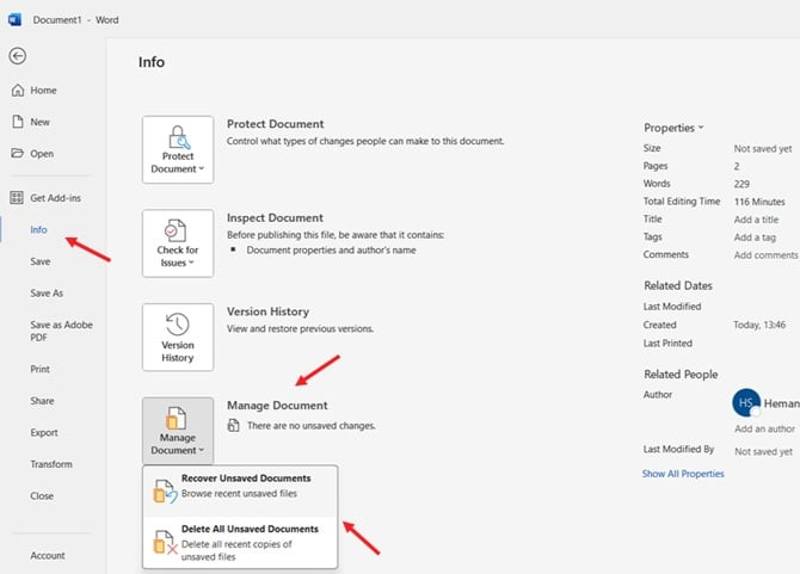800x574 pixels.
Task: Open the Account page
Action: (47, 555)
